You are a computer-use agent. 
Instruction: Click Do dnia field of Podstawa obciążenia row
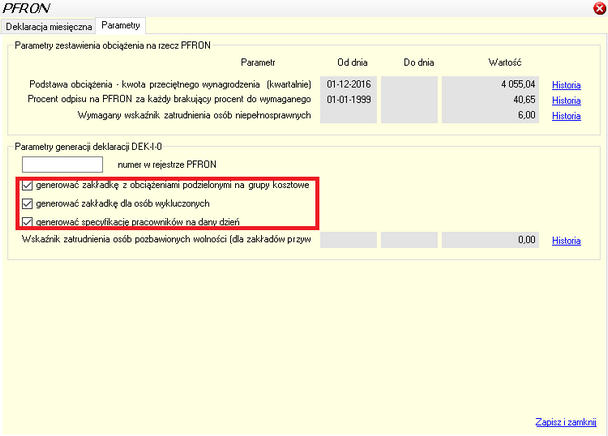click(x=409, y=84)
